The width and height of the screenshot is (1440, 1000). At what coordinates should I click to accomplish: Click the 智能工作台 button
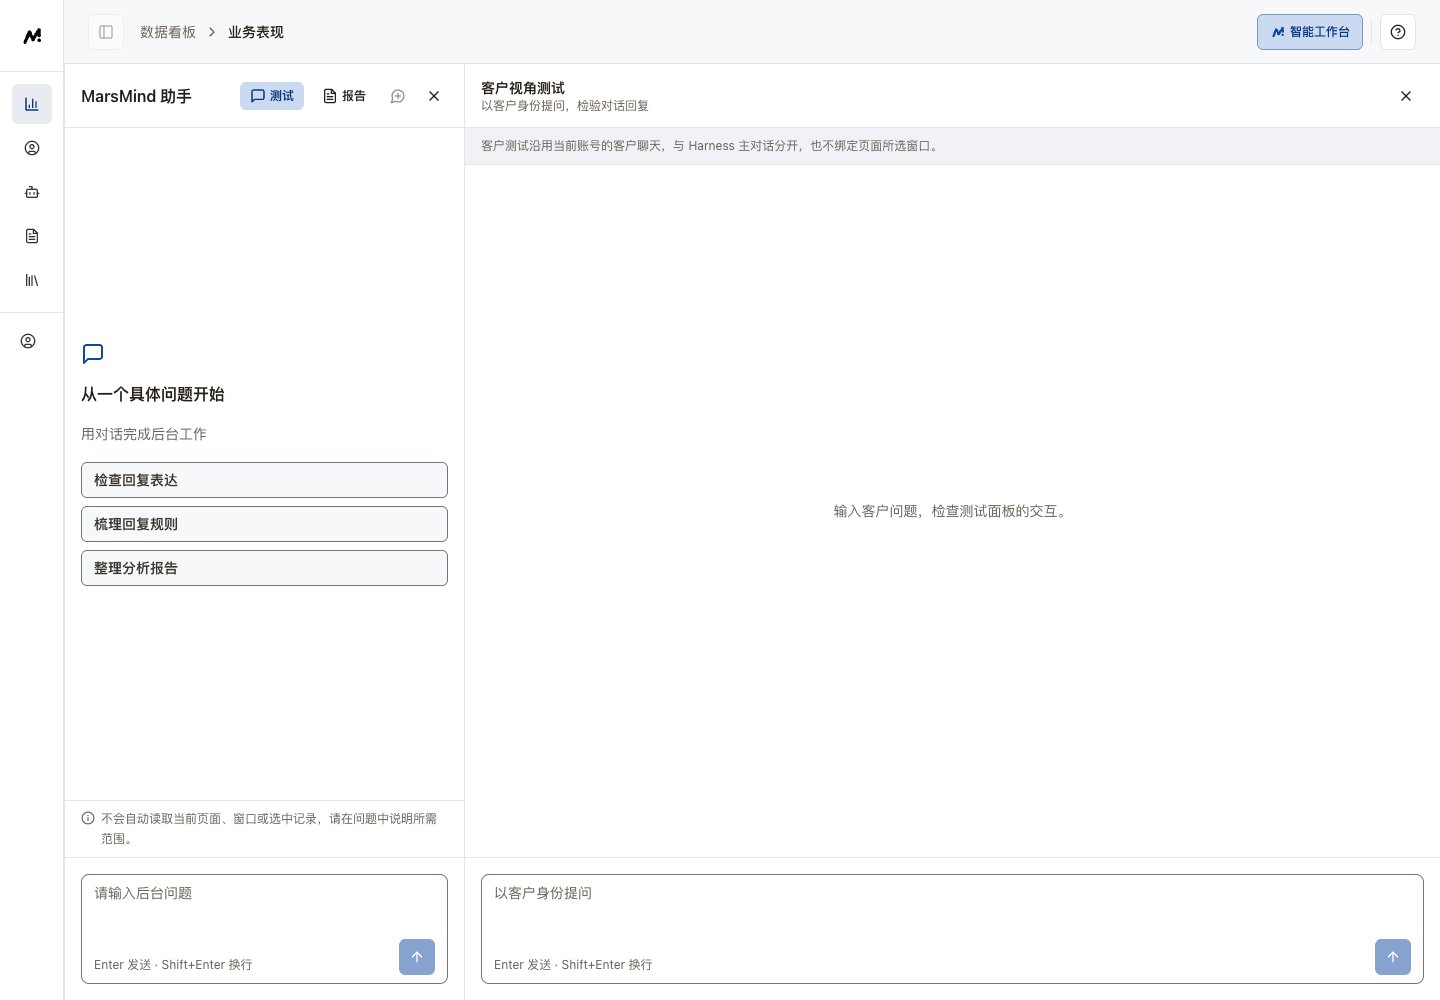pos(1310,32)
